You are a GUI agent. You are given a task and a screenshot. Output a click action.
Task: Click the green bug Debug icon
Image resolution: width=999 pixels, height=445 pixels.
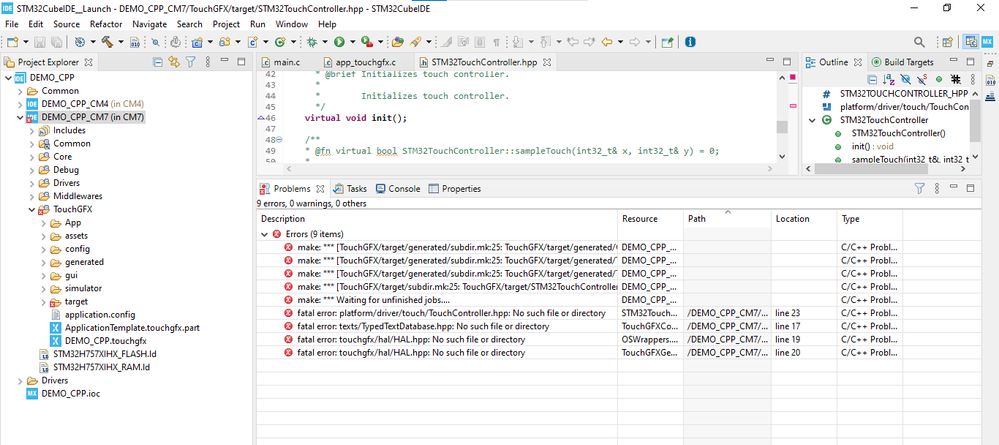coord(312,42)
